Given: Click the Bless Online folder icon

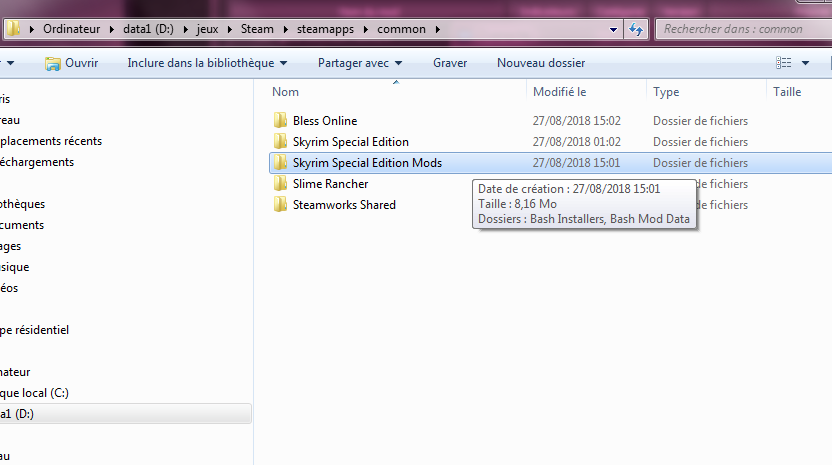Looking at the screenshot, I should coord(280,120).
